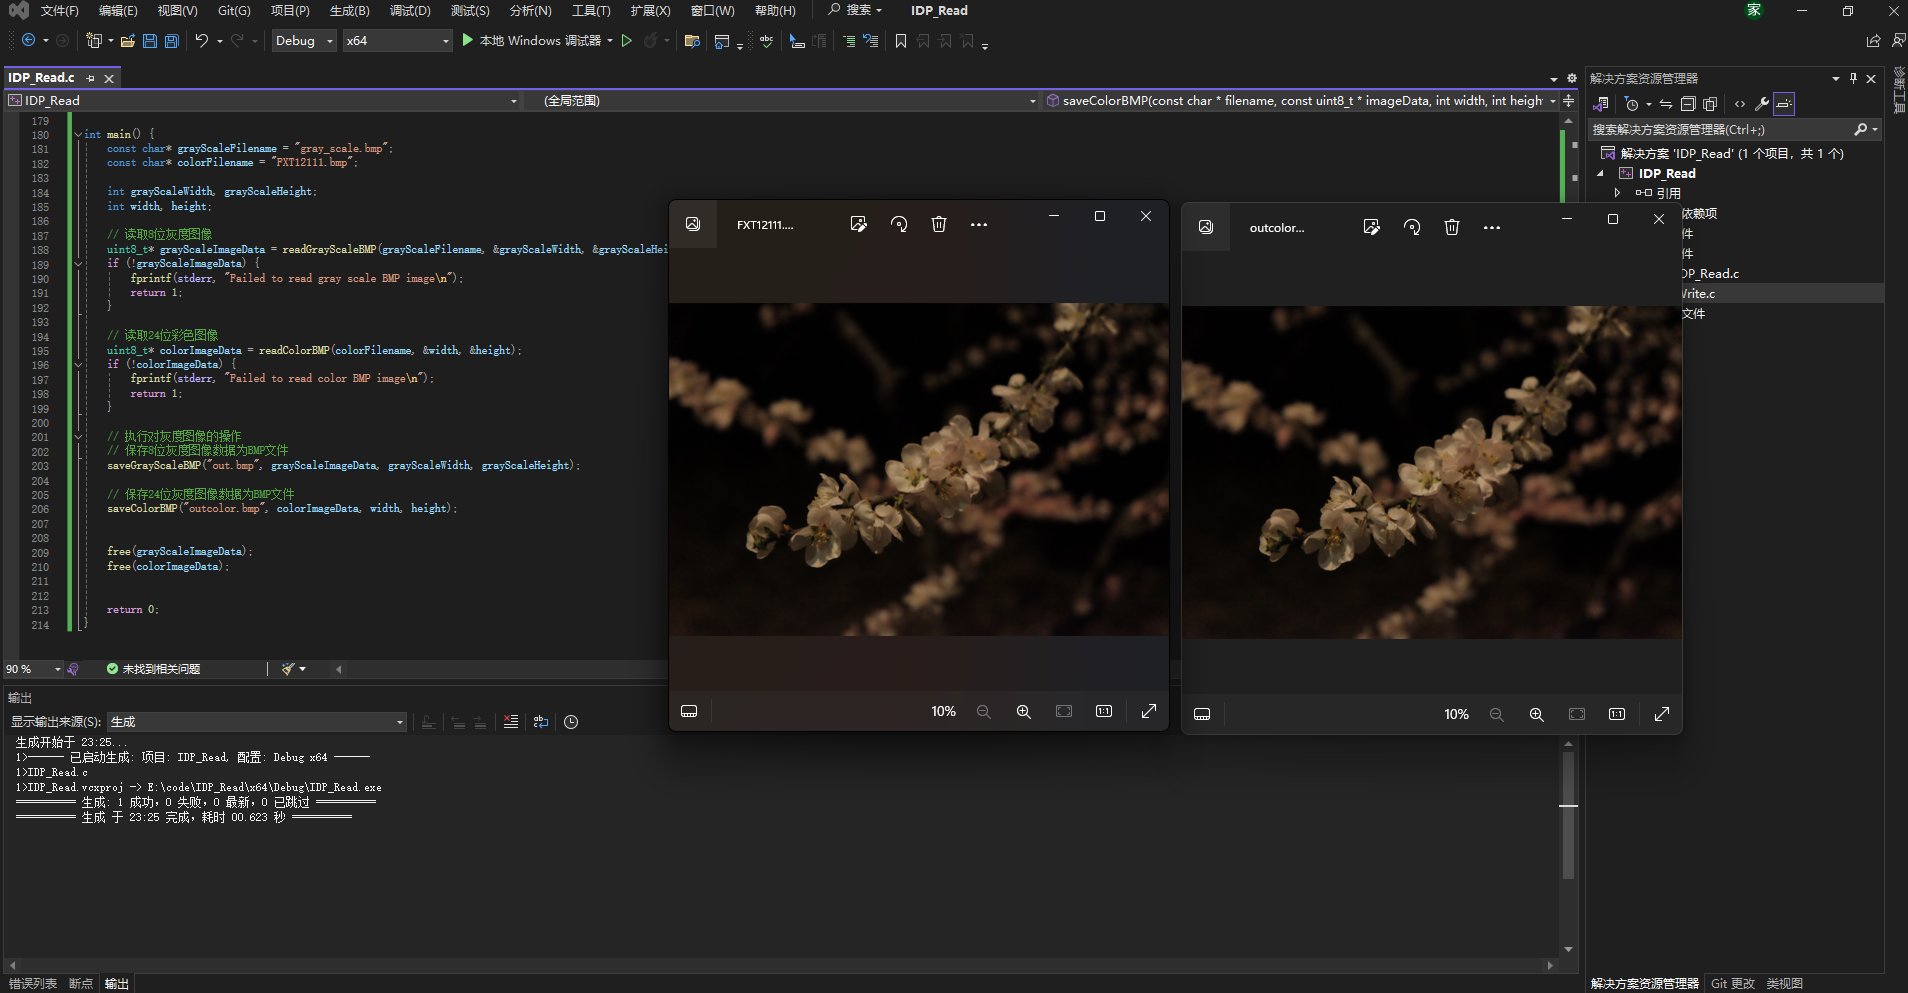Enter full screen in outcolor viewer
The width and height of the screenshot is (1908, 993).
coord(1662,714)
